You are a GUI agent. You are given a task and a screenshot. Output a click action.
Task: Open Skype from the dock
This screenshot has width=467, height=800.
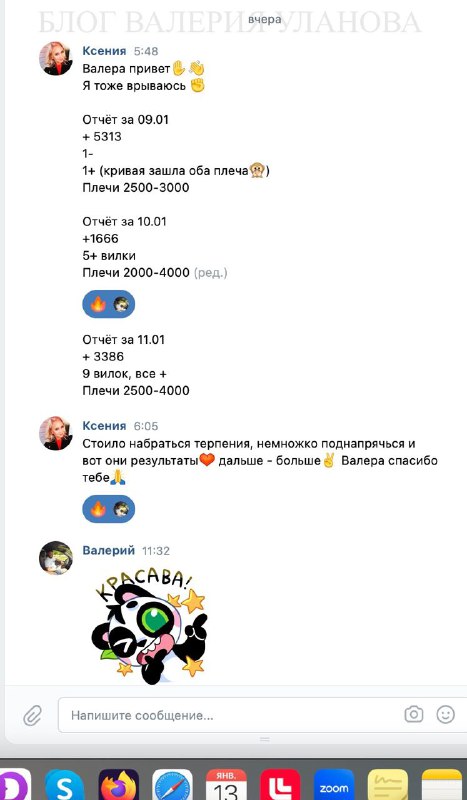[x=64, y=786]
